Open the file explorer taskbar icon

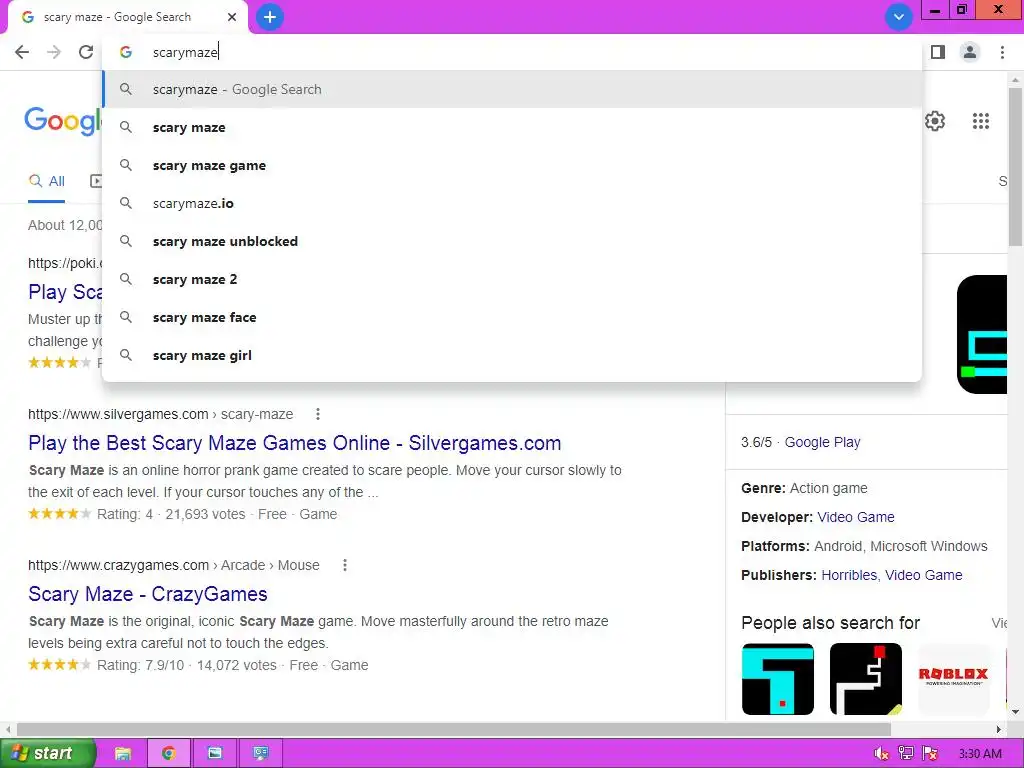point(123,753)
